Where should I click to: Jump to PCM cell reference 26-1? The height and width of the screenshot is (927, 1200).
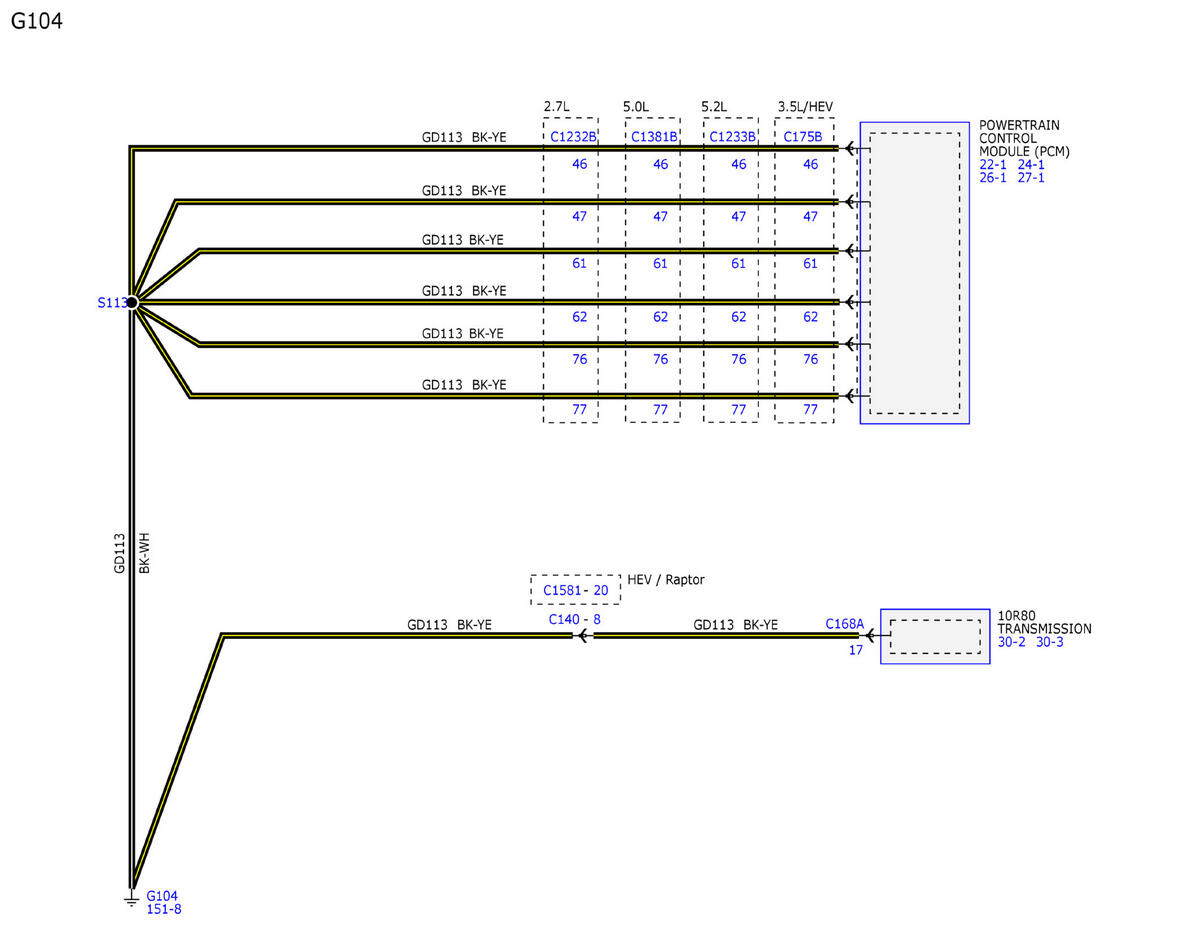pyautogui.click(x=995, y=178)
